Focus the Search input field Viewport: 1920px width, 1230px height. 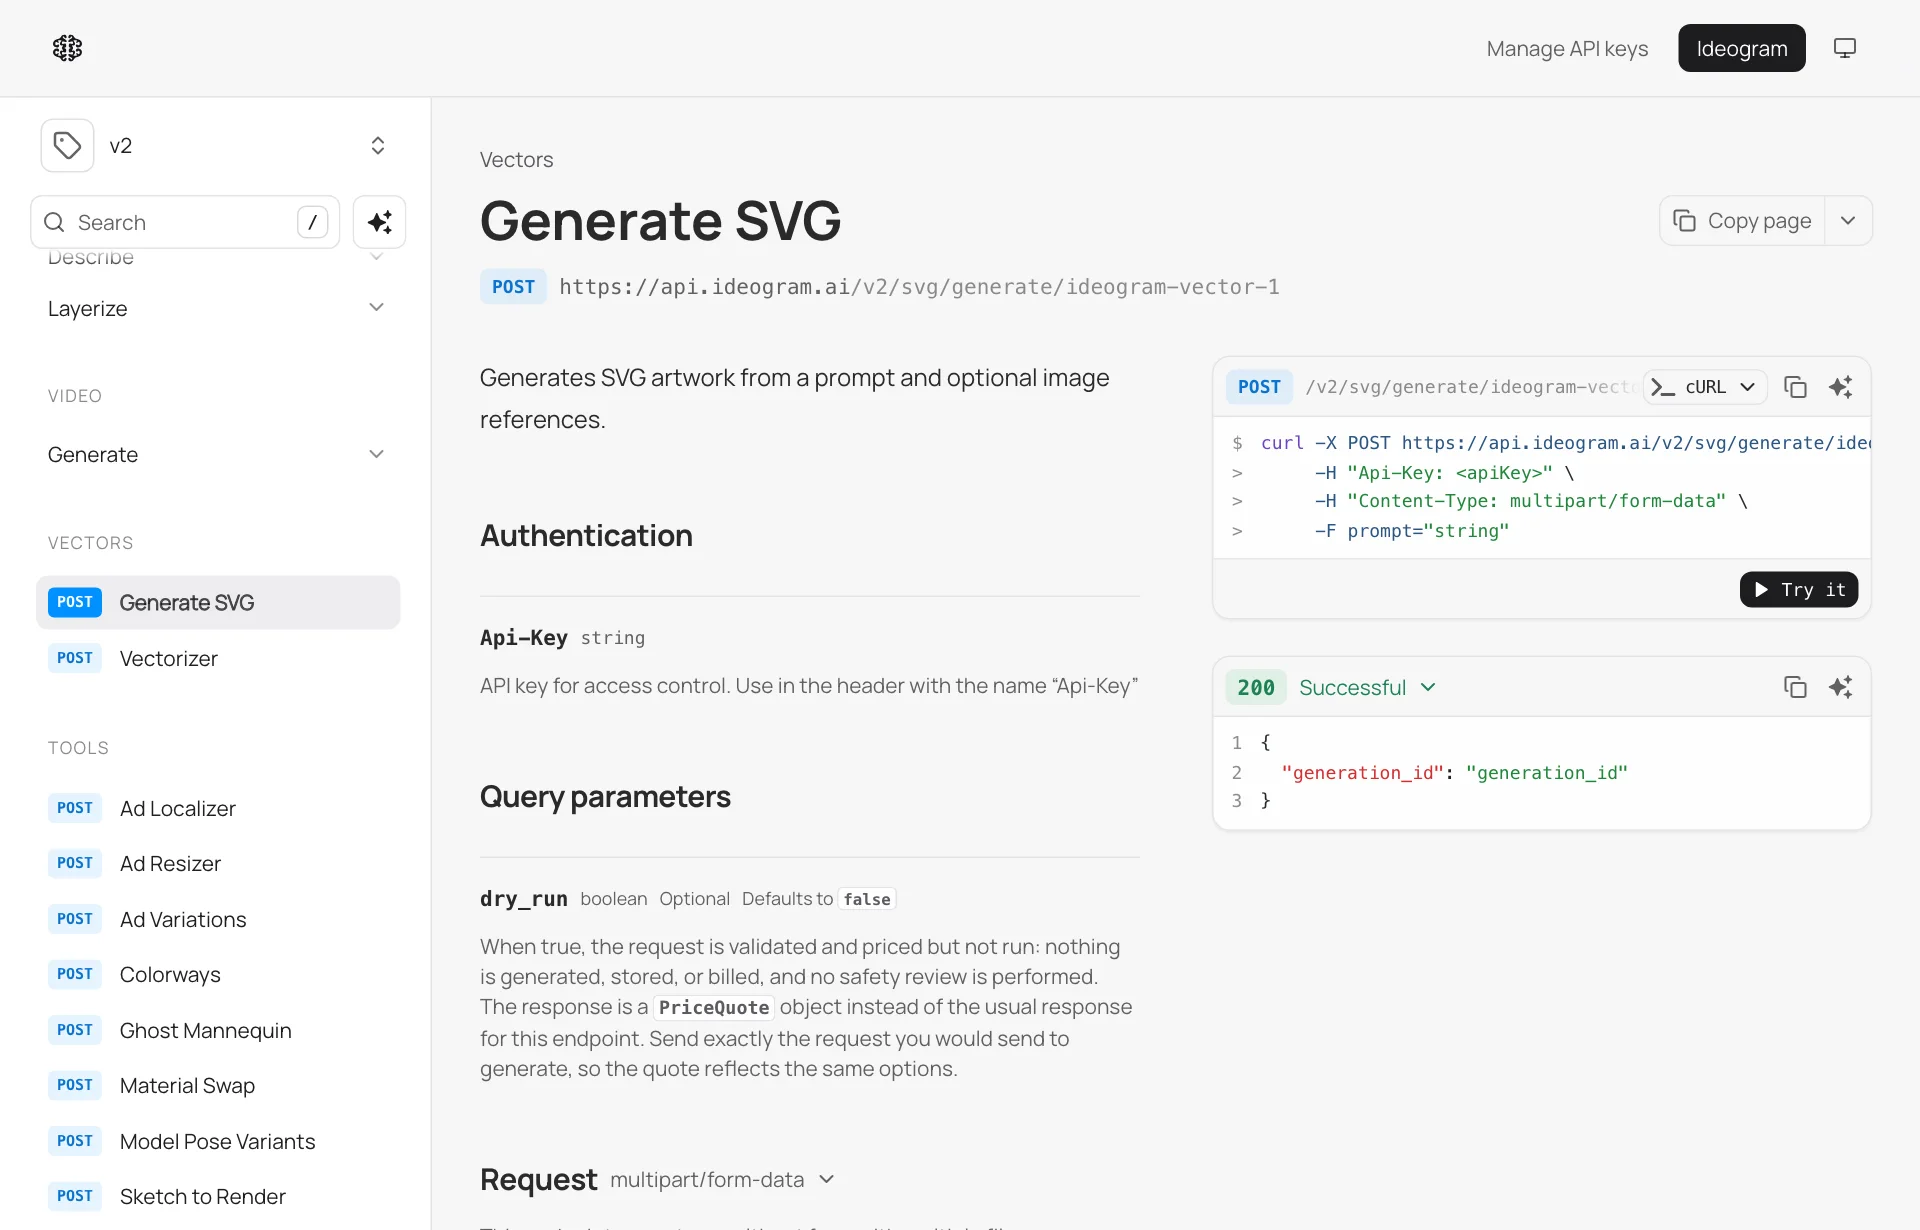tap(185, 222)
